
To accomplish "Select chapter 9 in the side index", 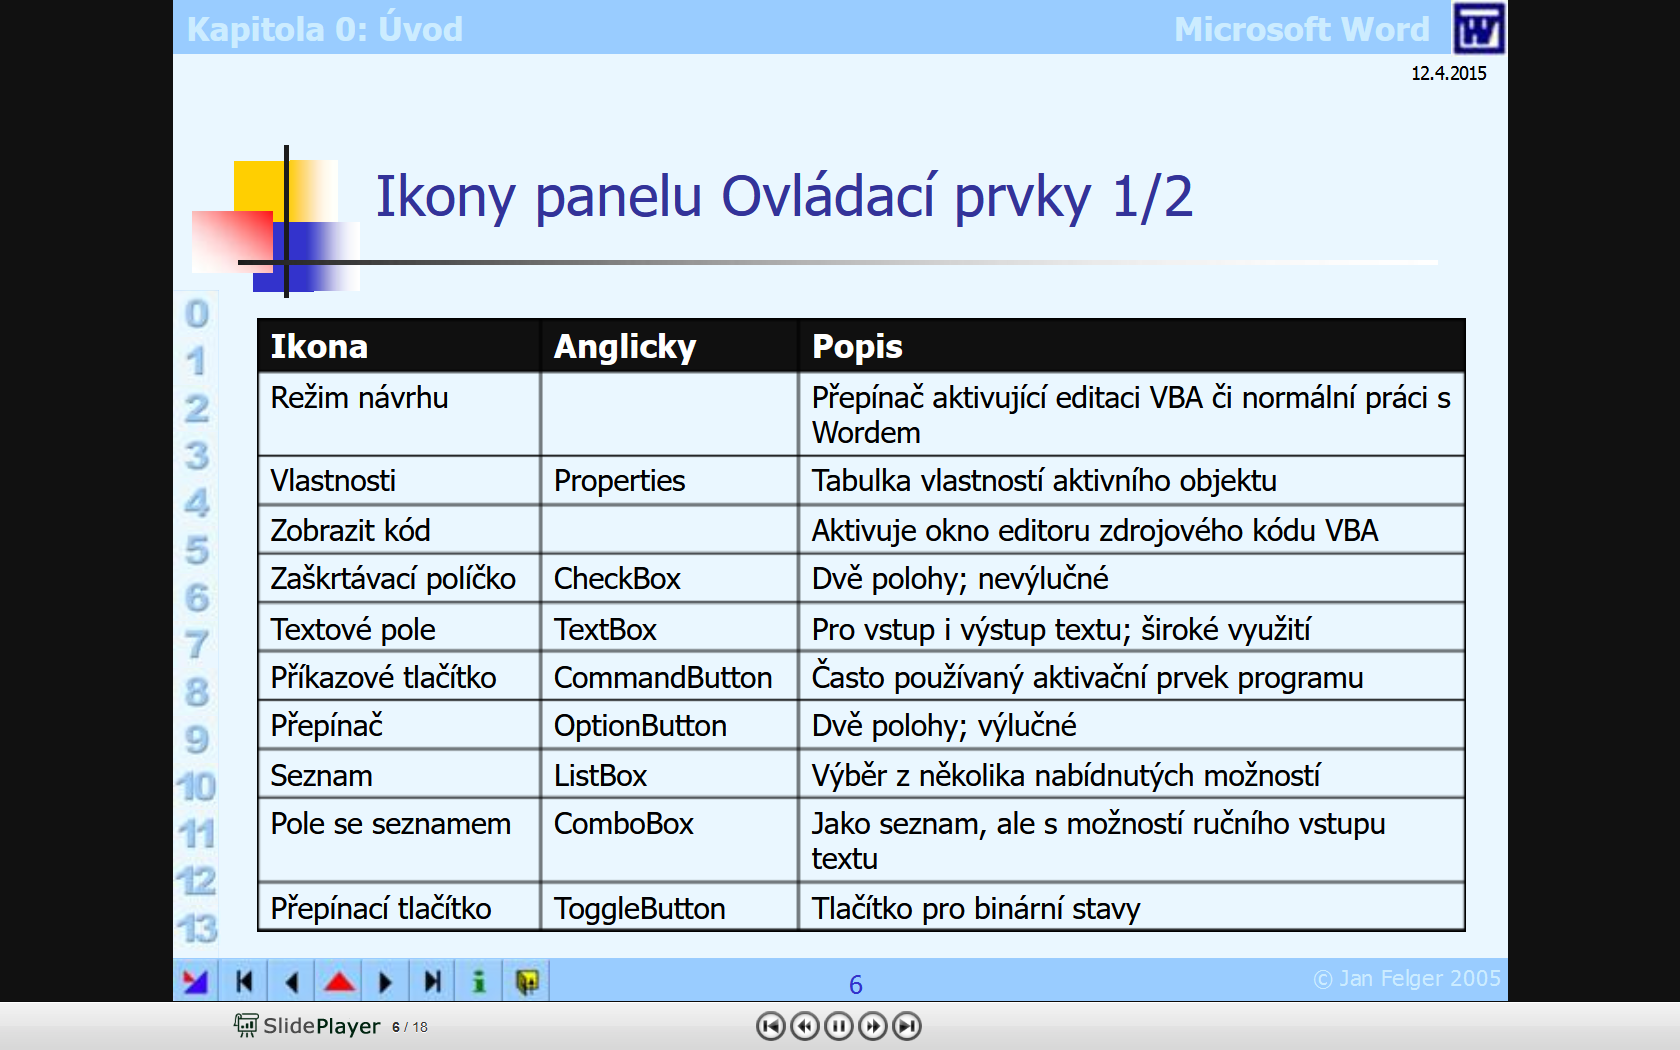I will coord(197,740).
